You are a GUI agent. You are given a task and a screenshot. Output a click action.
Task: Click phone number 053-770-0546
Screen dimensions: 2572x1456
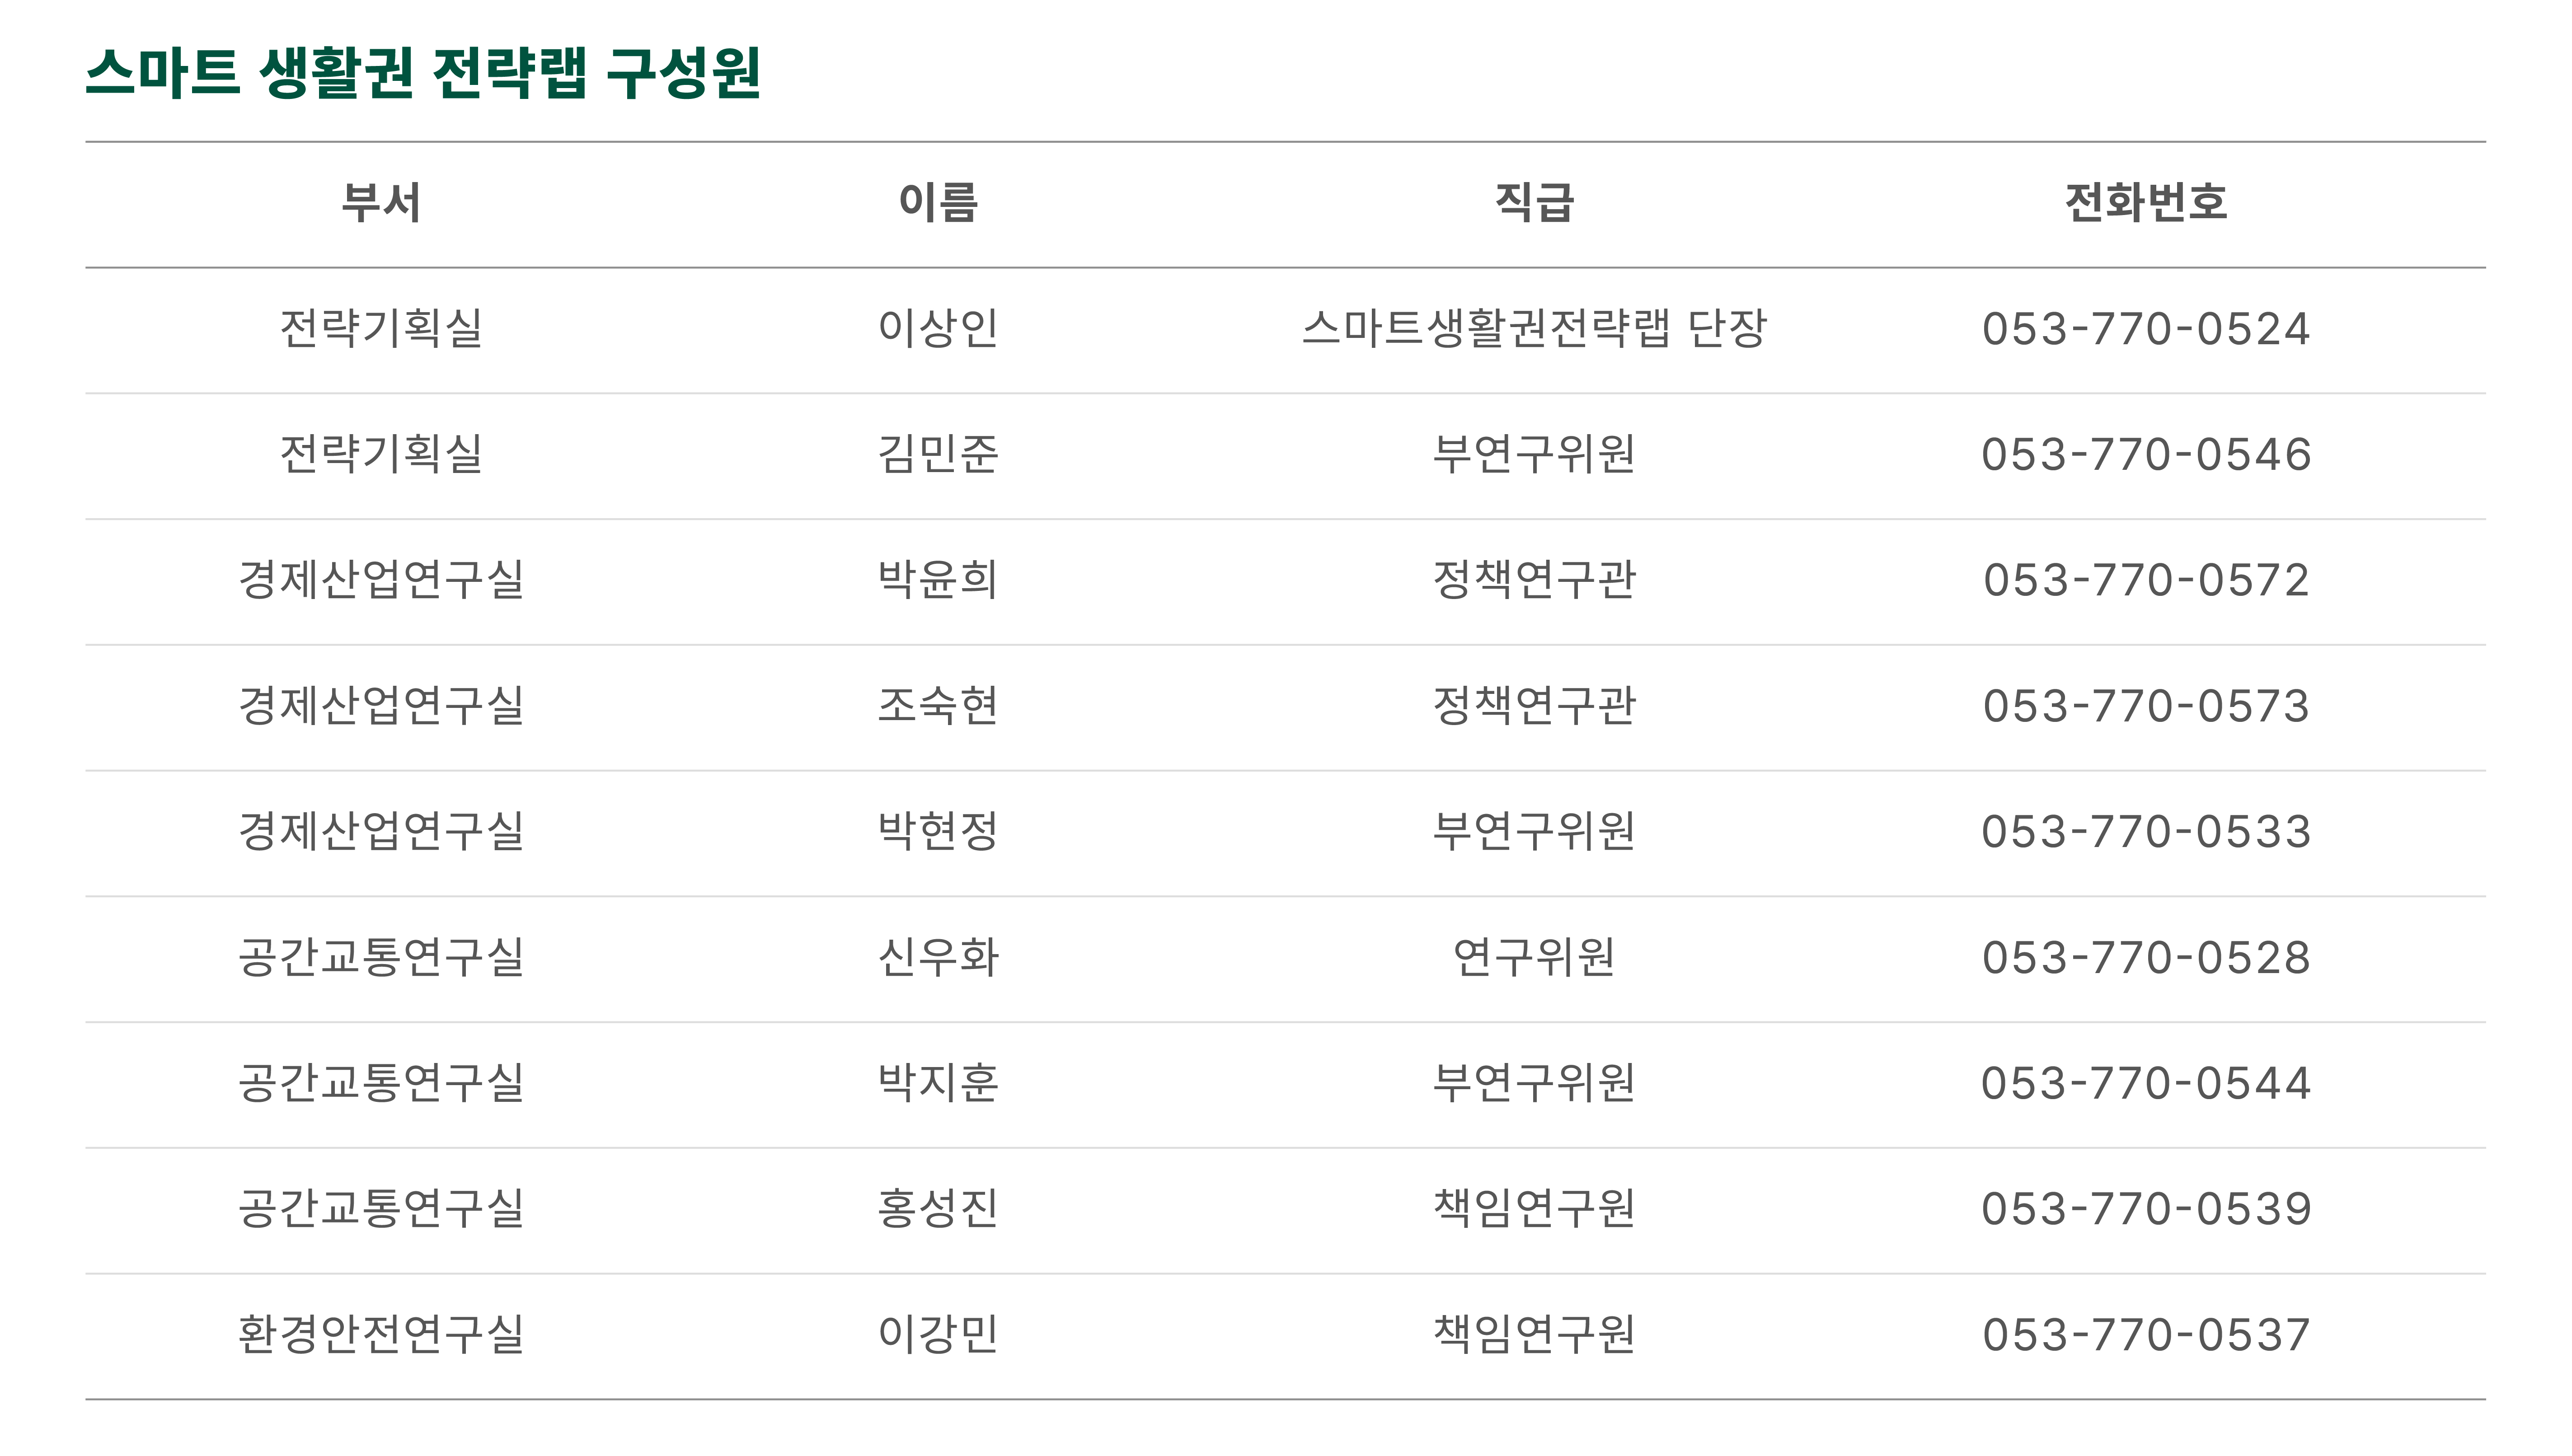2146,455
